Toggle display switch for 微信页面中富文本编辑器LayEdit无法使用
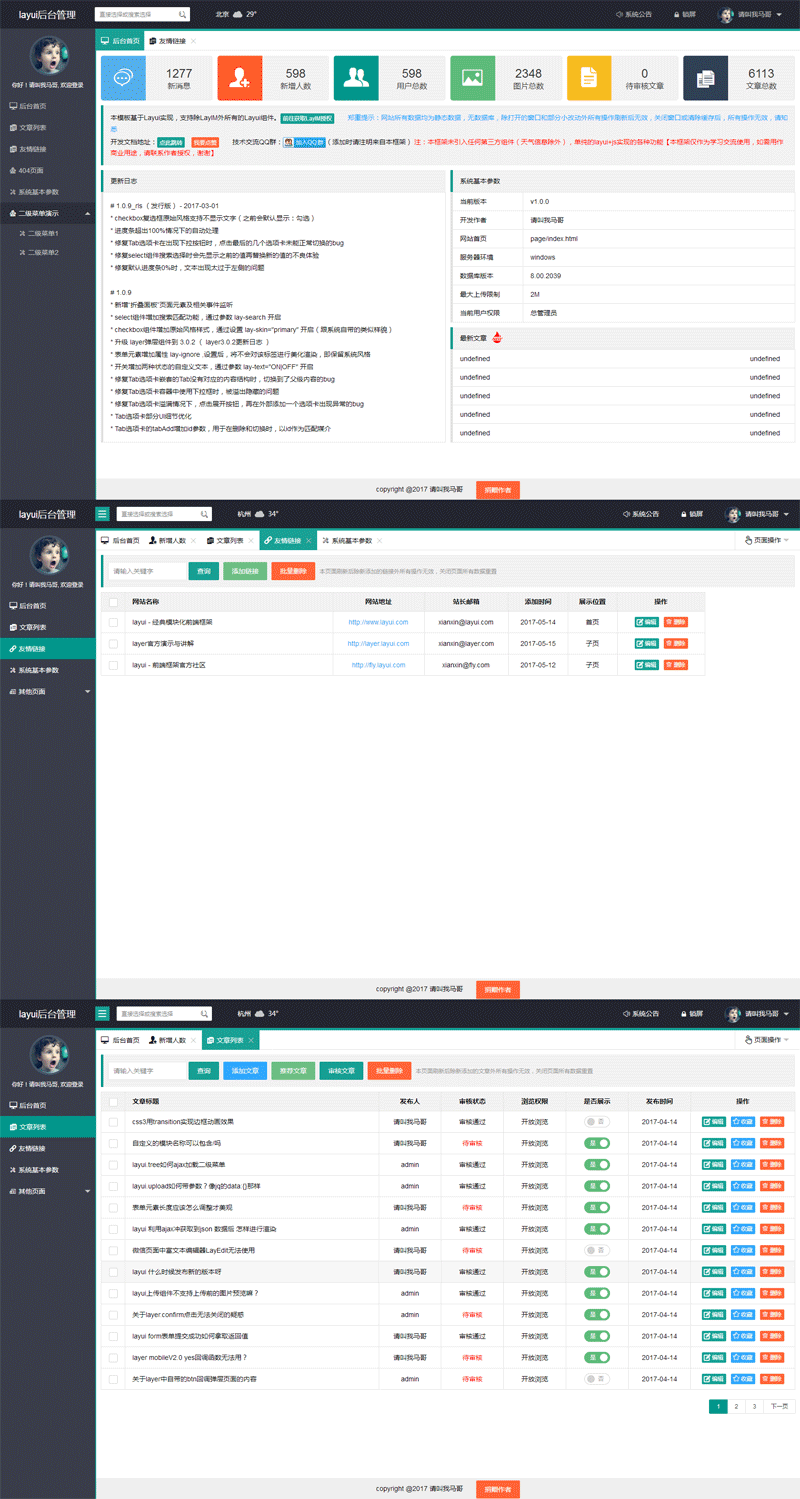This screenshot has width=800, height=1499. [597, 1250]
